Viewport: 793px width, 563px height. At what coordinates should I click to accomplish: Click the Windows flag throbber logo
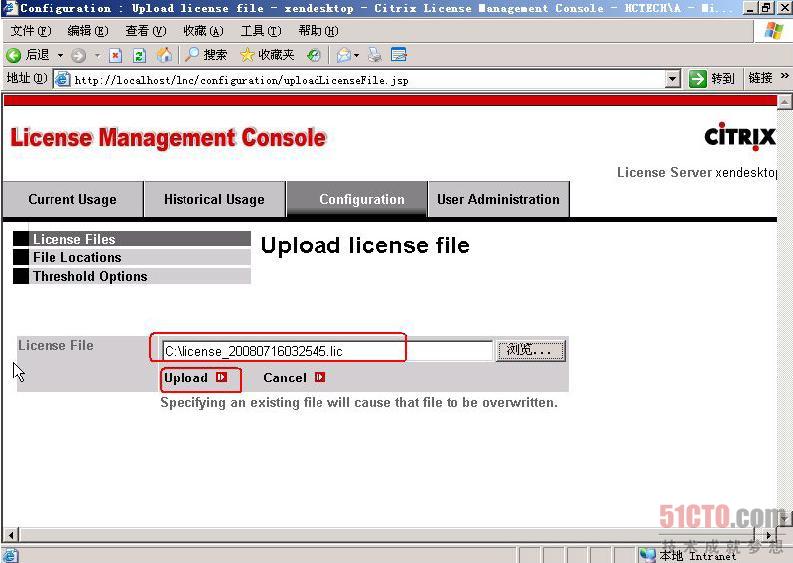774,31
